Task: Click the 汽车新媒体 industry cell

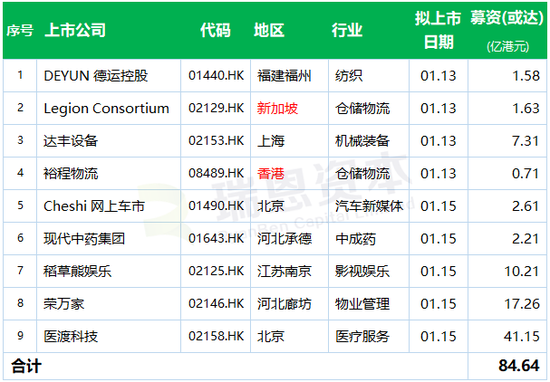Action: [x=369, y=206]
